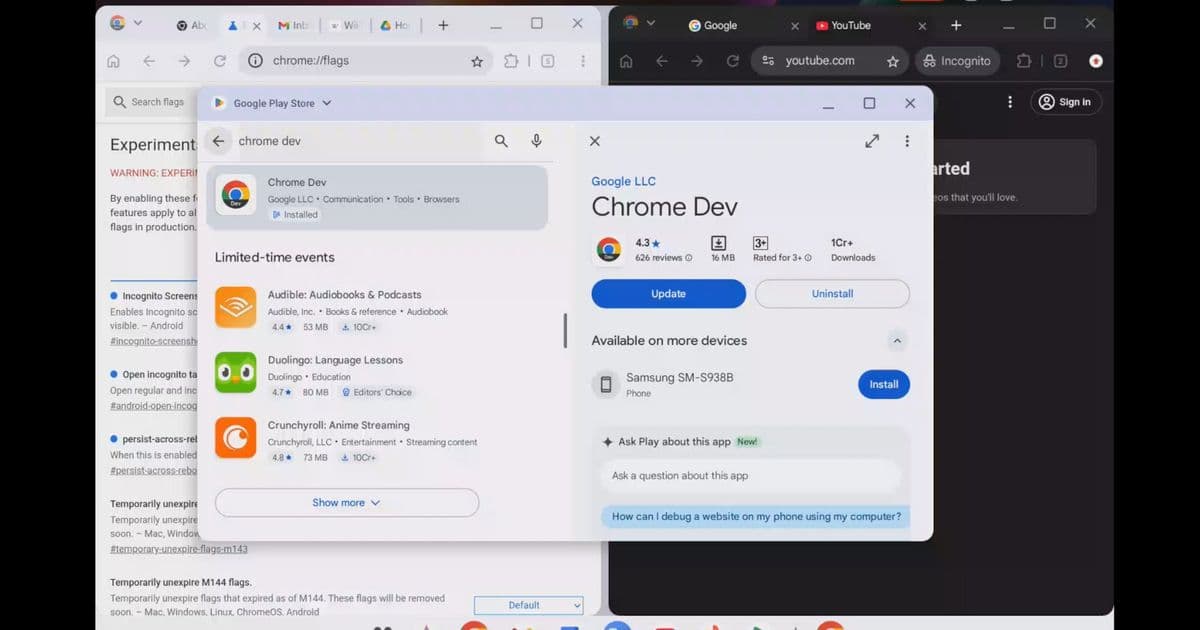Click the Ask a question about this app field
This screenshot has width=1200, height=630.
click(x=750, y=476)
